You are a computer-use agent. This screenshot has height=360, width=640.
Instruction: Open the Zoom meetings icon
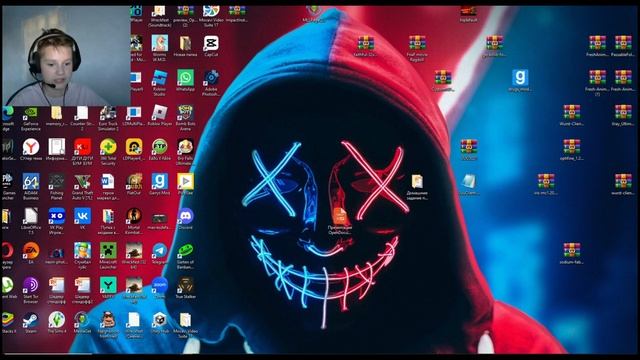pos(160,285)
